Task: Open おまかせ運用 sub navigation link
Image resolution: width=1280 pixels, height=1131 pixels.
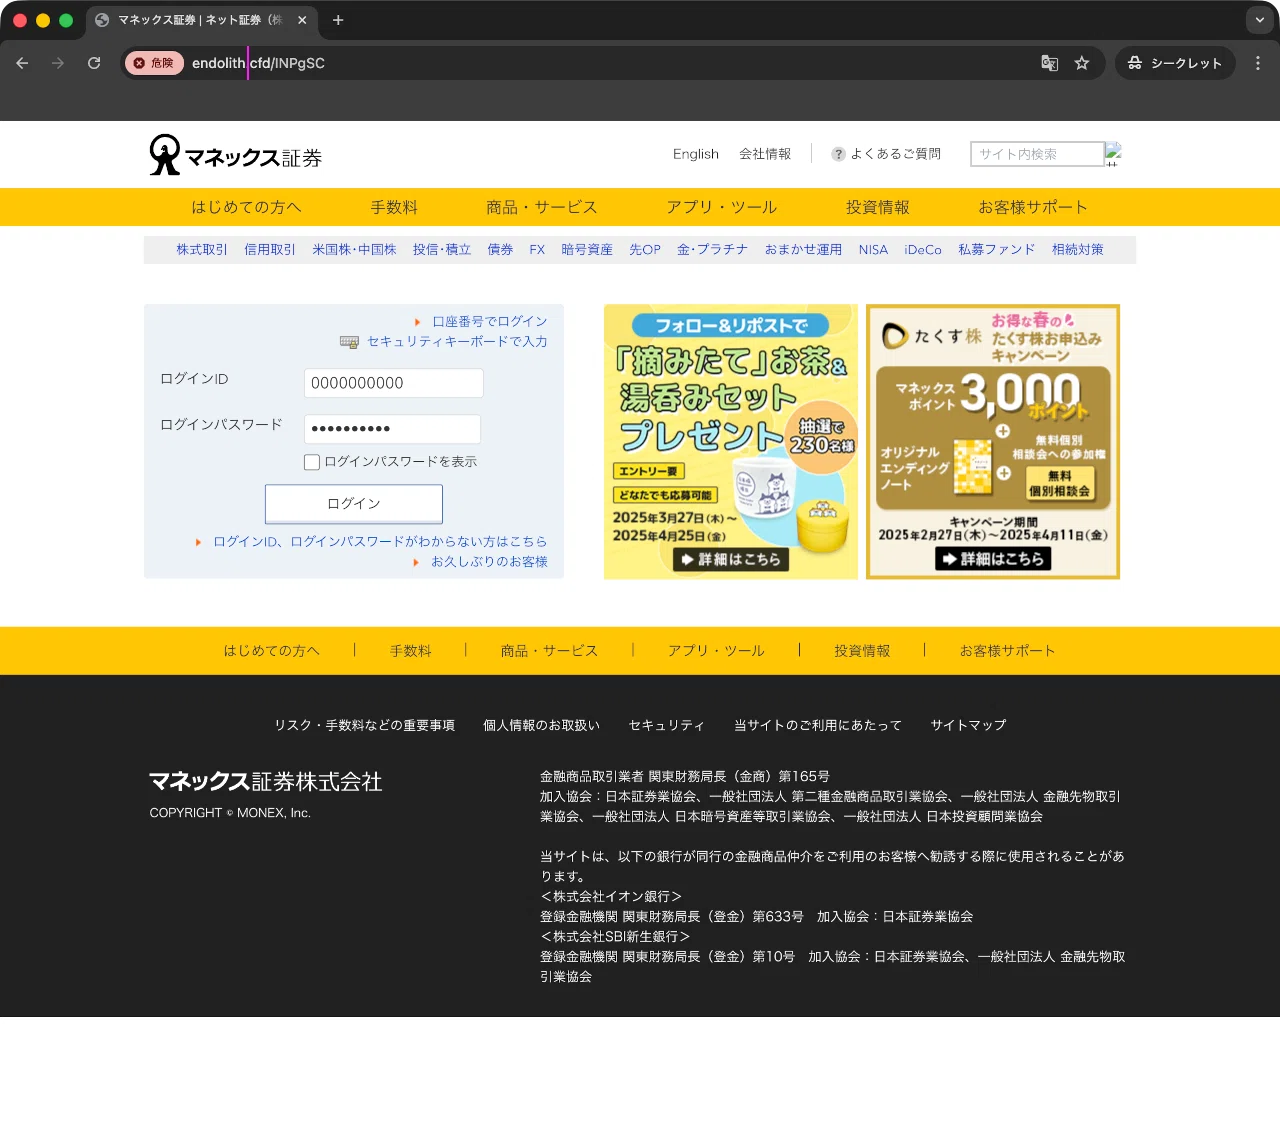Action: point(803,250)
